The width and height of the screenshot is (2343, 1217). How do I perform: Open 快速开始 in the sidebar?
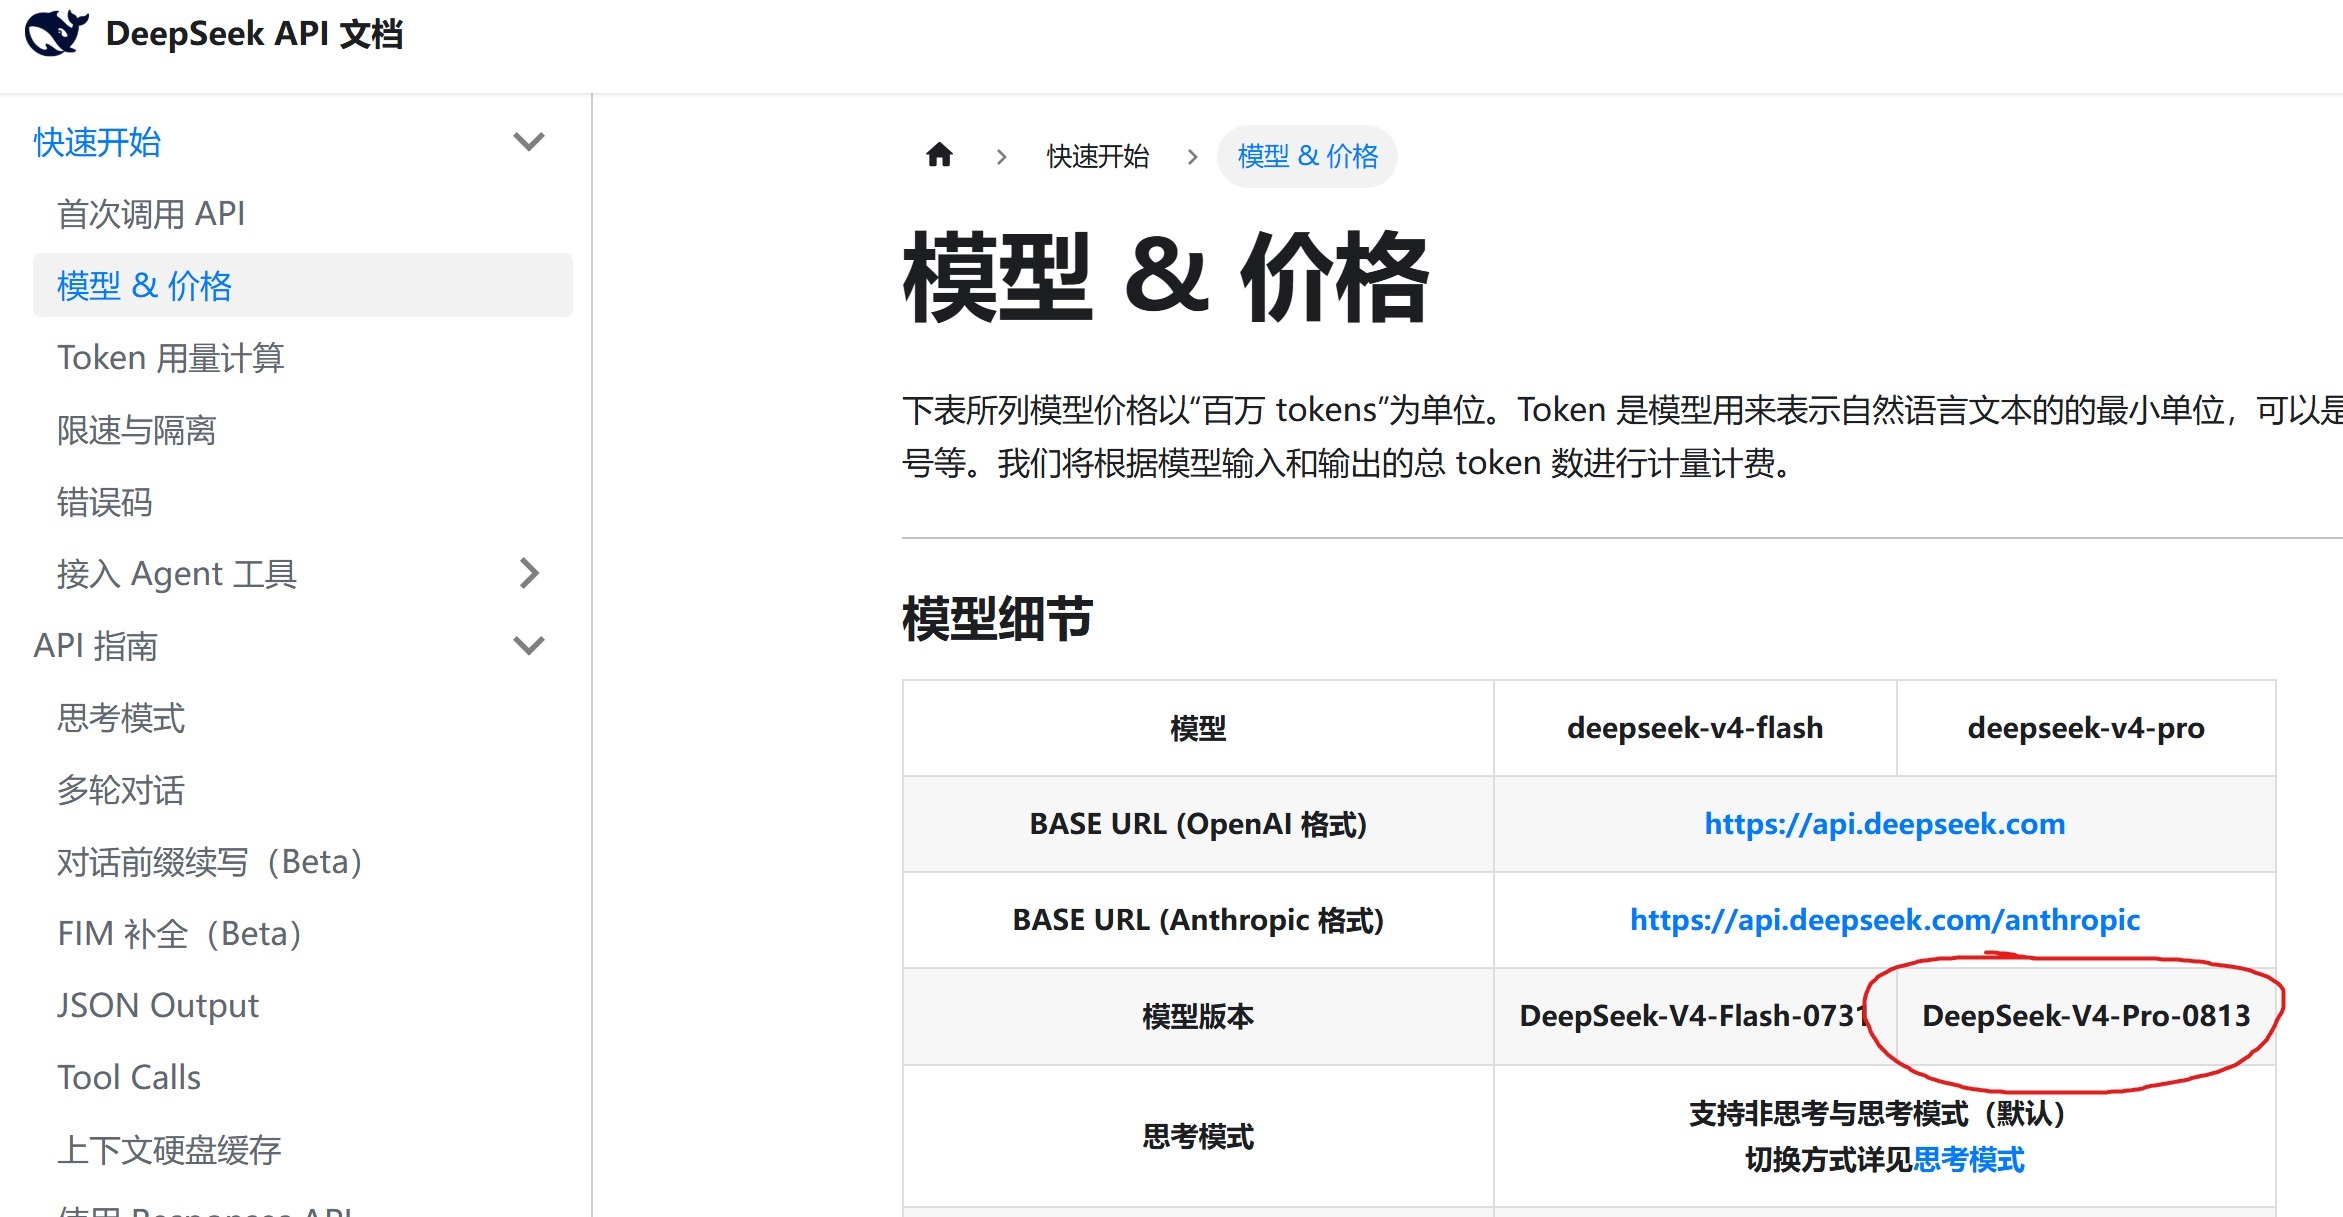coord(97,142)
